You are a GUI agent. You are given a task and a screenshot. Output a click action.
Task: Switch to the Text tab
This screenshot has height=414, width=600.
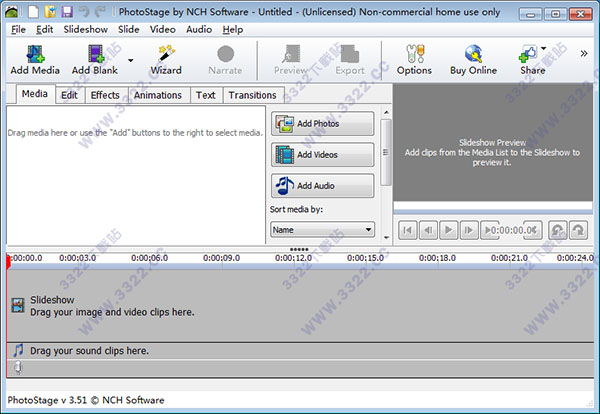point(206,95)
